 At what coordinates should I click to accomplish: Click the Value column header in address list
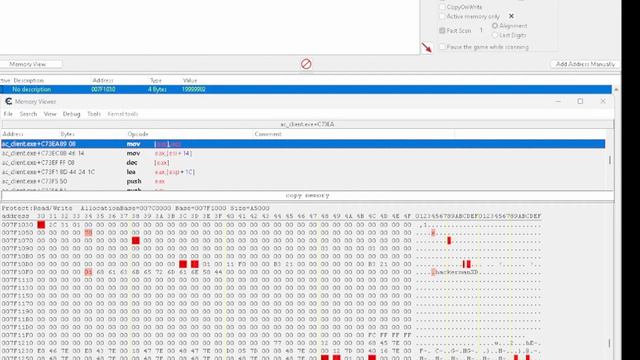pyautogui.click(x=190, y=80)
